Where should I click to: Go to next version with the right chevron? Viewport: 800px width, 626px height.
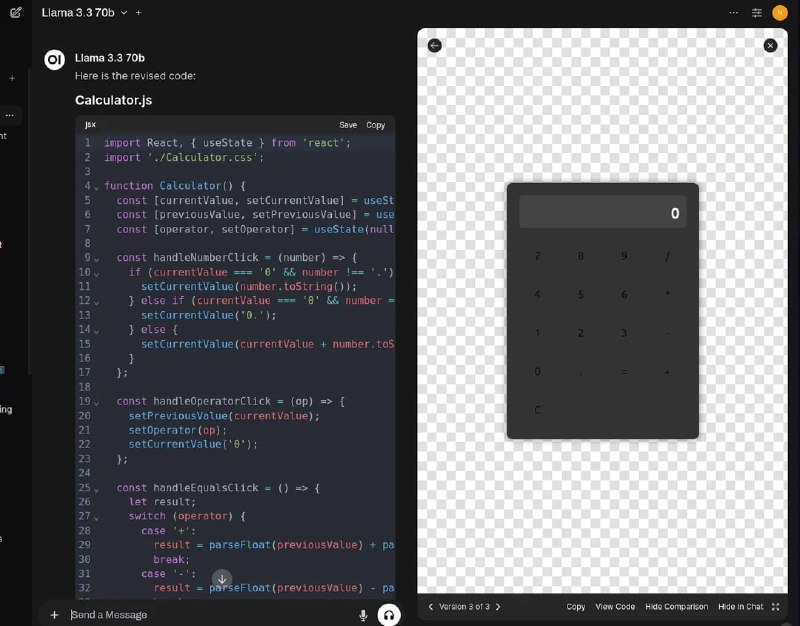[x=497, y=606]
